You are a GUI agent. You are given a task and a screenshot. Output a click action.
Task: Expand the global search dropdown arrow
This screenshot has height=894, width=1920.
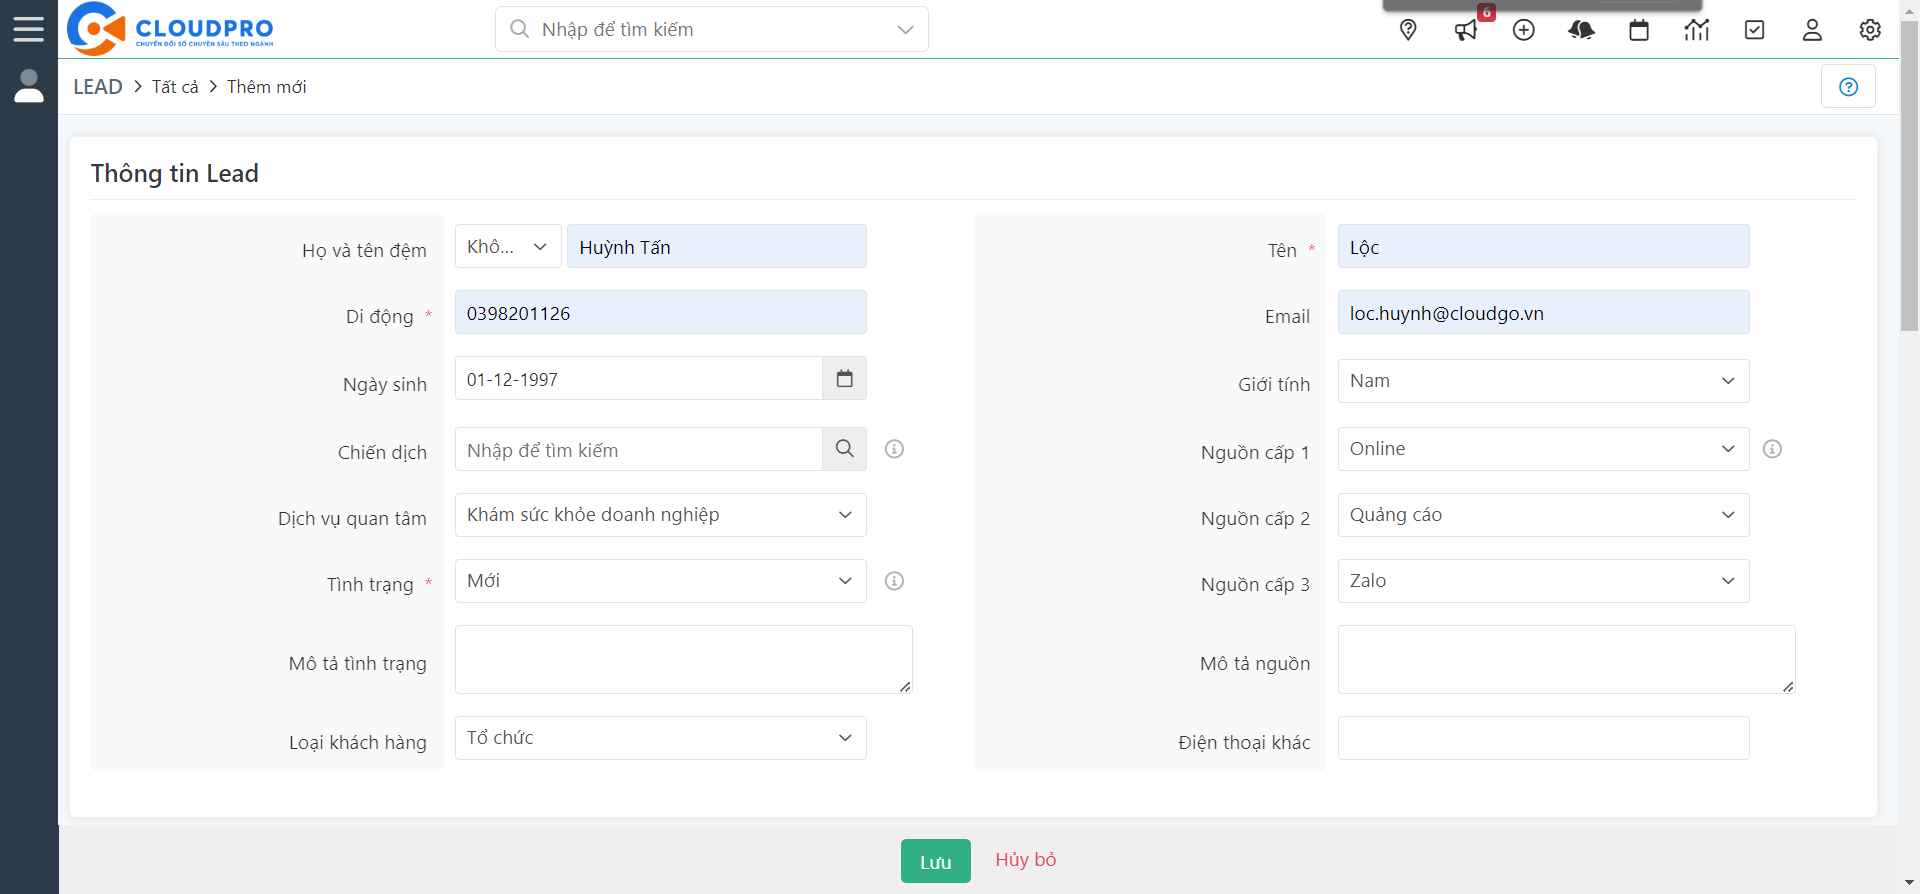(906, 29)
